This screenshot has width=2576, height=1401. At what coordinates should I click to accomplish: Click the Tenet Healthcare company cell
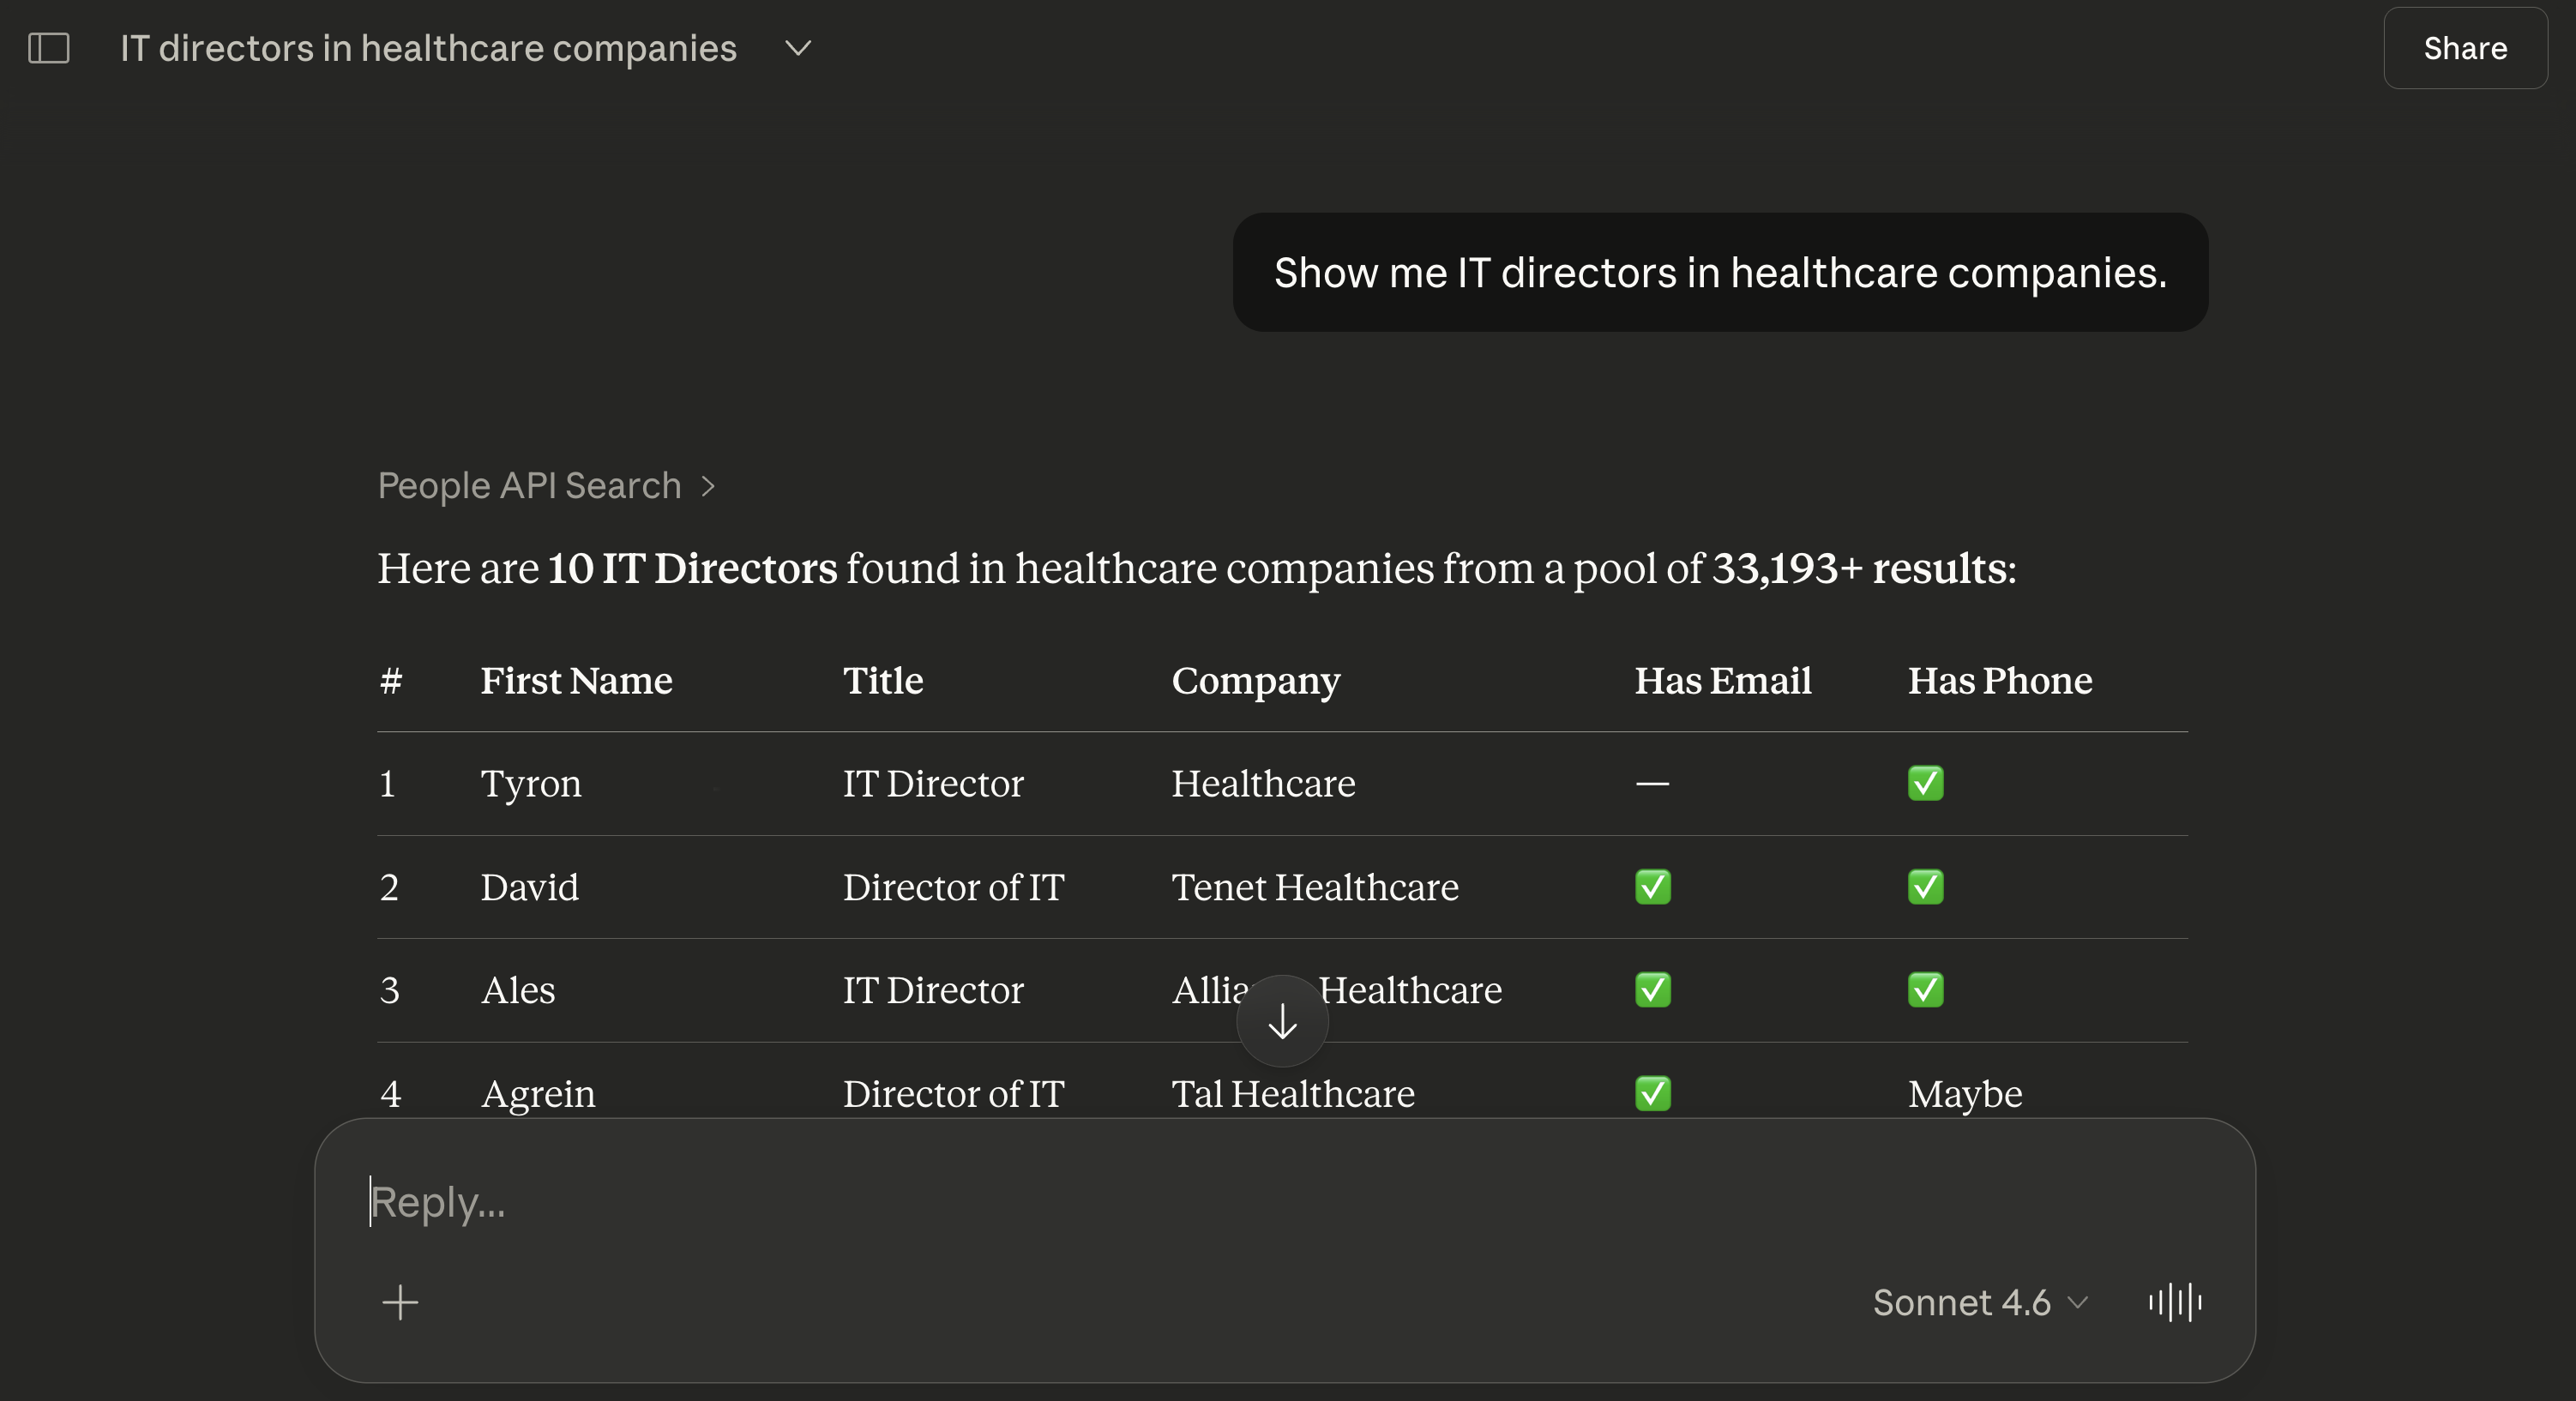pyautogui.click(x=1314, y=887)
